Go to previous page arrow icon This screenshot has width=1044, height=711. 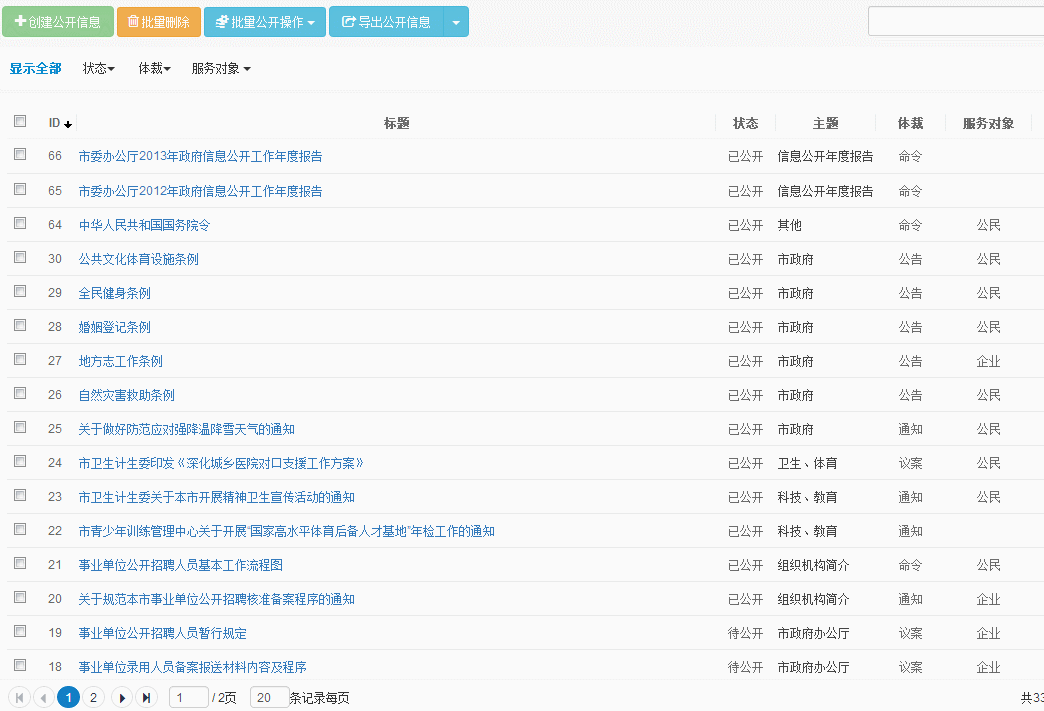tap(44, 698)
